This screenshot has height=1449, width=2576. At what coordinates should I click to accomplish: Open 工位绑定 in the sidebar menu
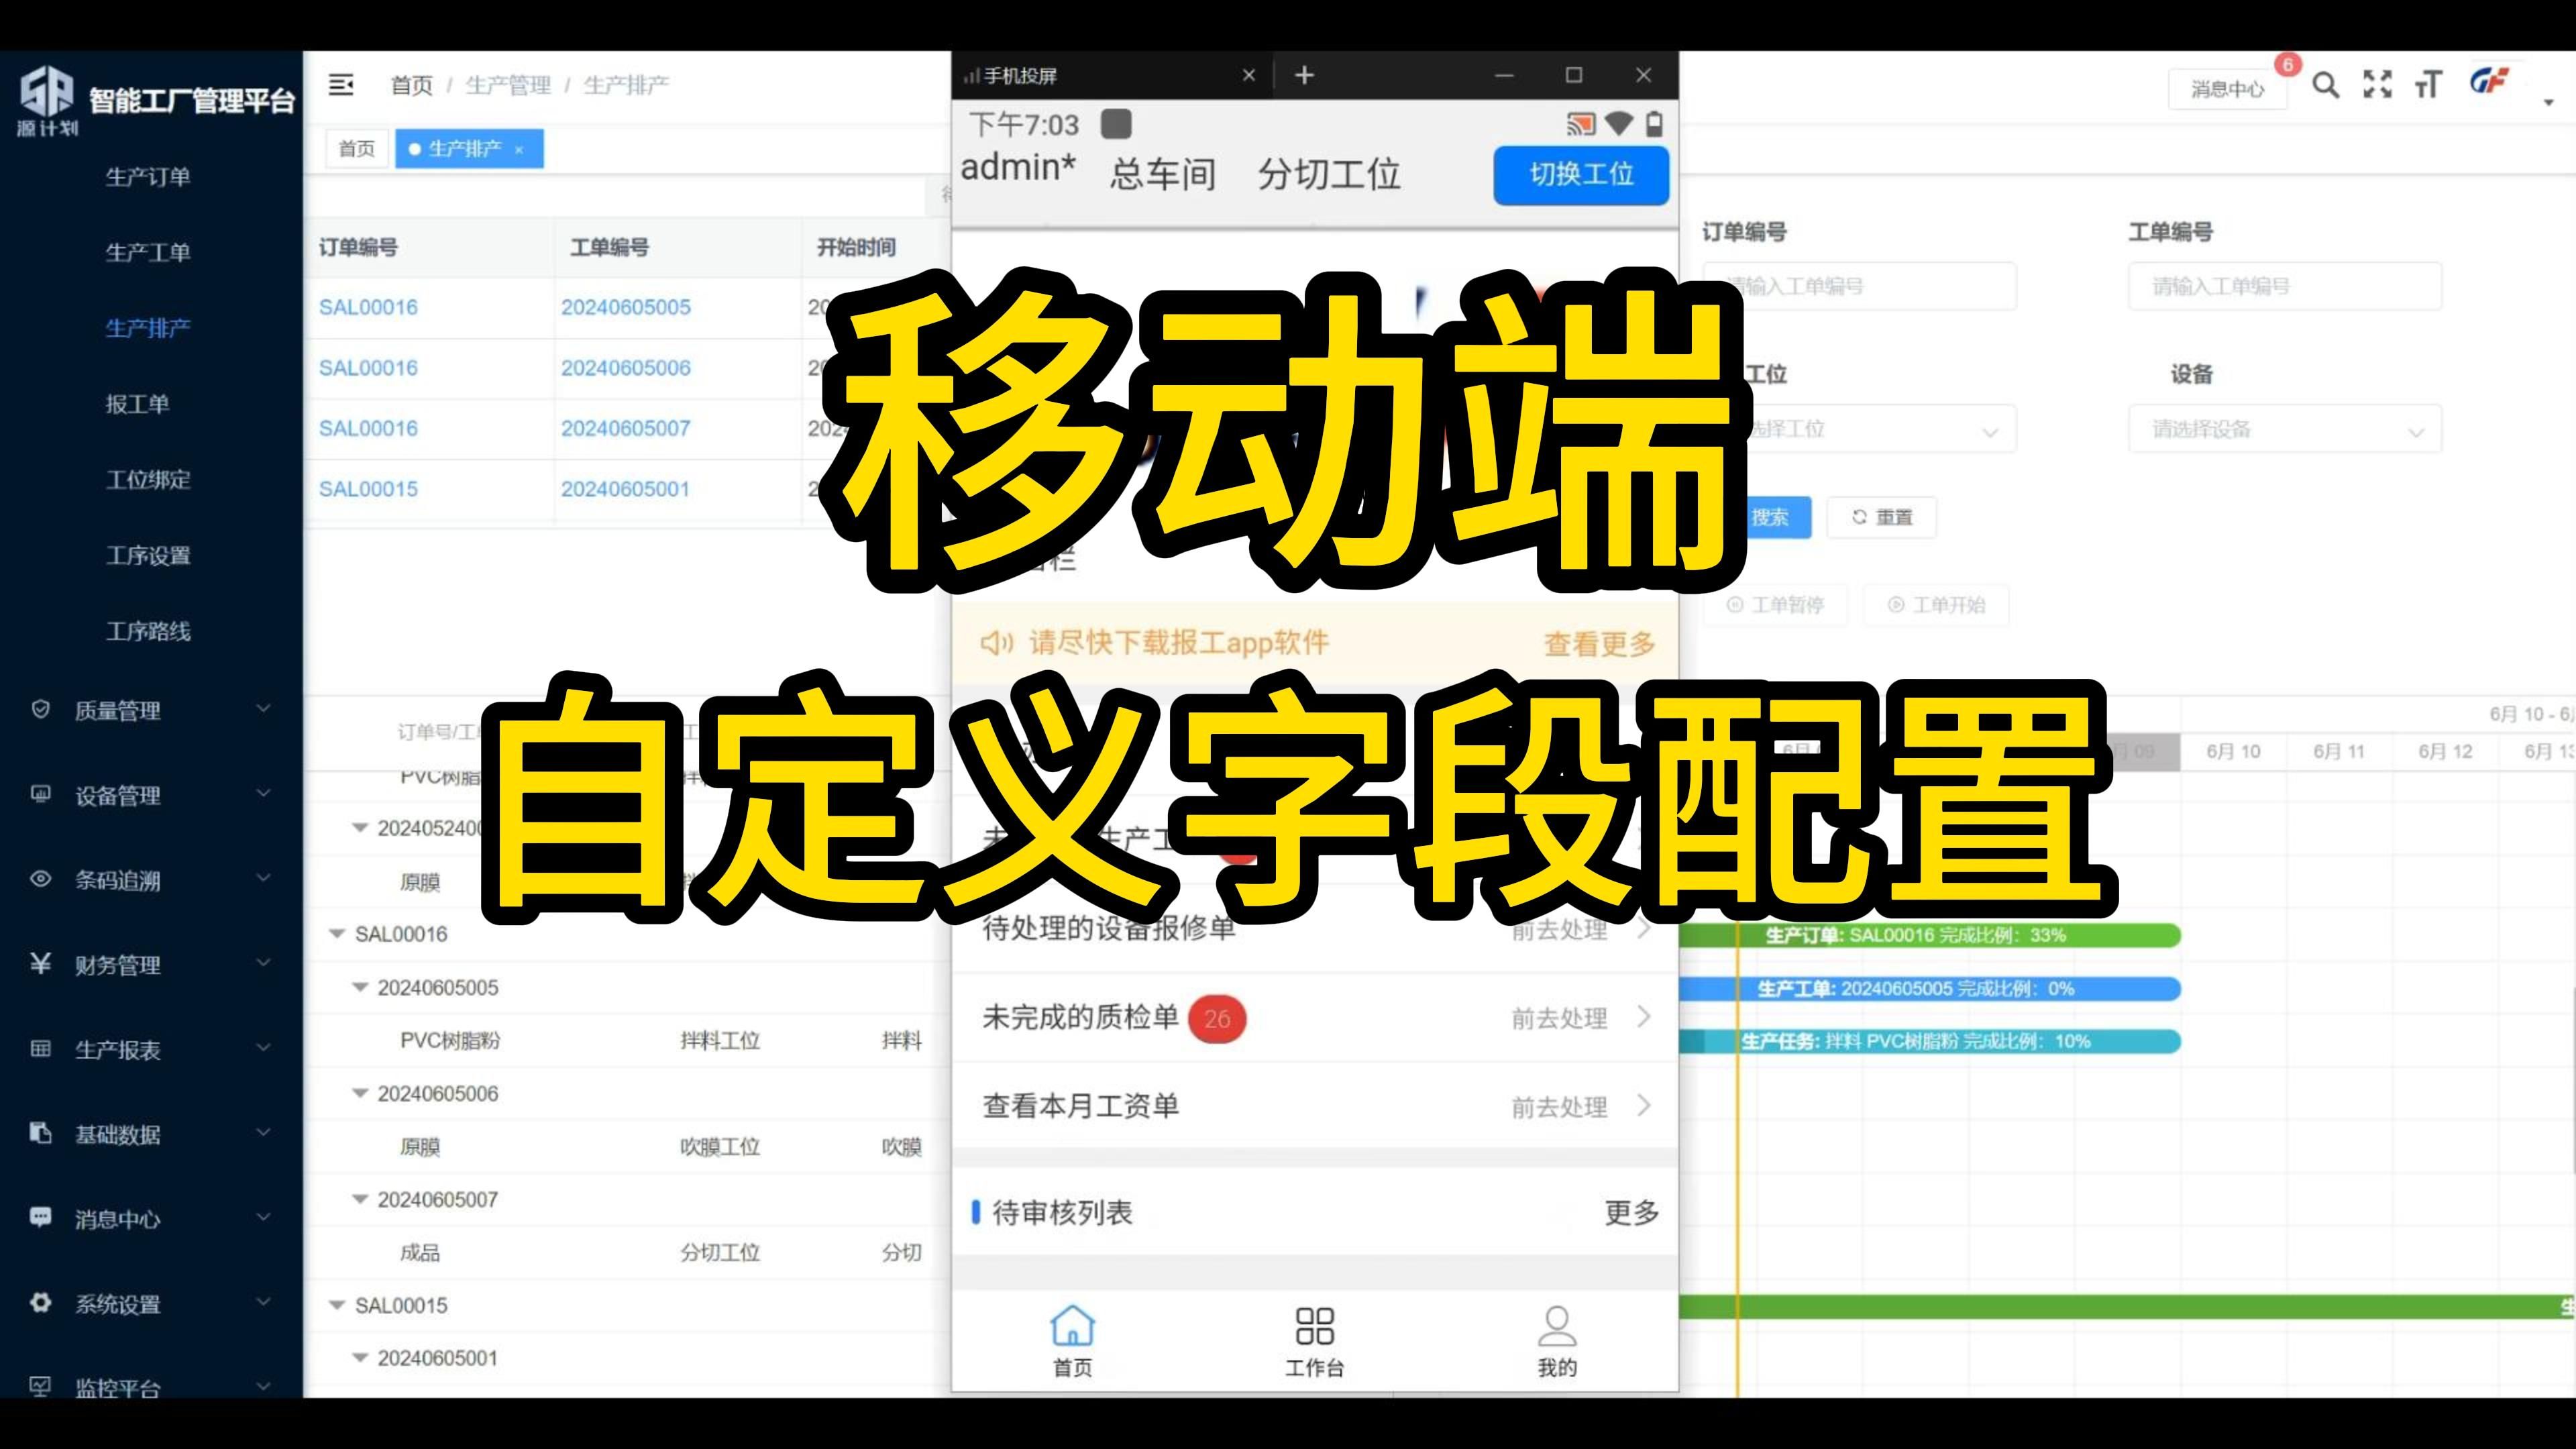148,479
